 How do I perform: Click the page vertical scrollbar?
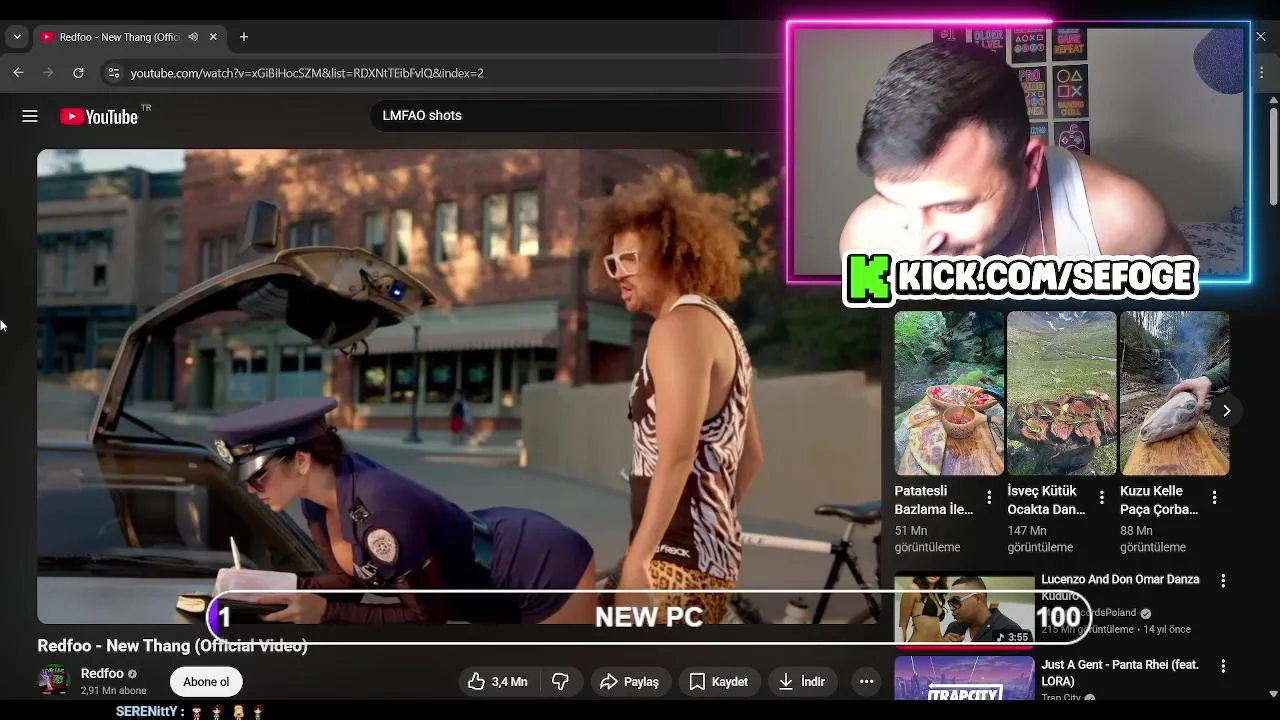click(x=1273, y=155)
